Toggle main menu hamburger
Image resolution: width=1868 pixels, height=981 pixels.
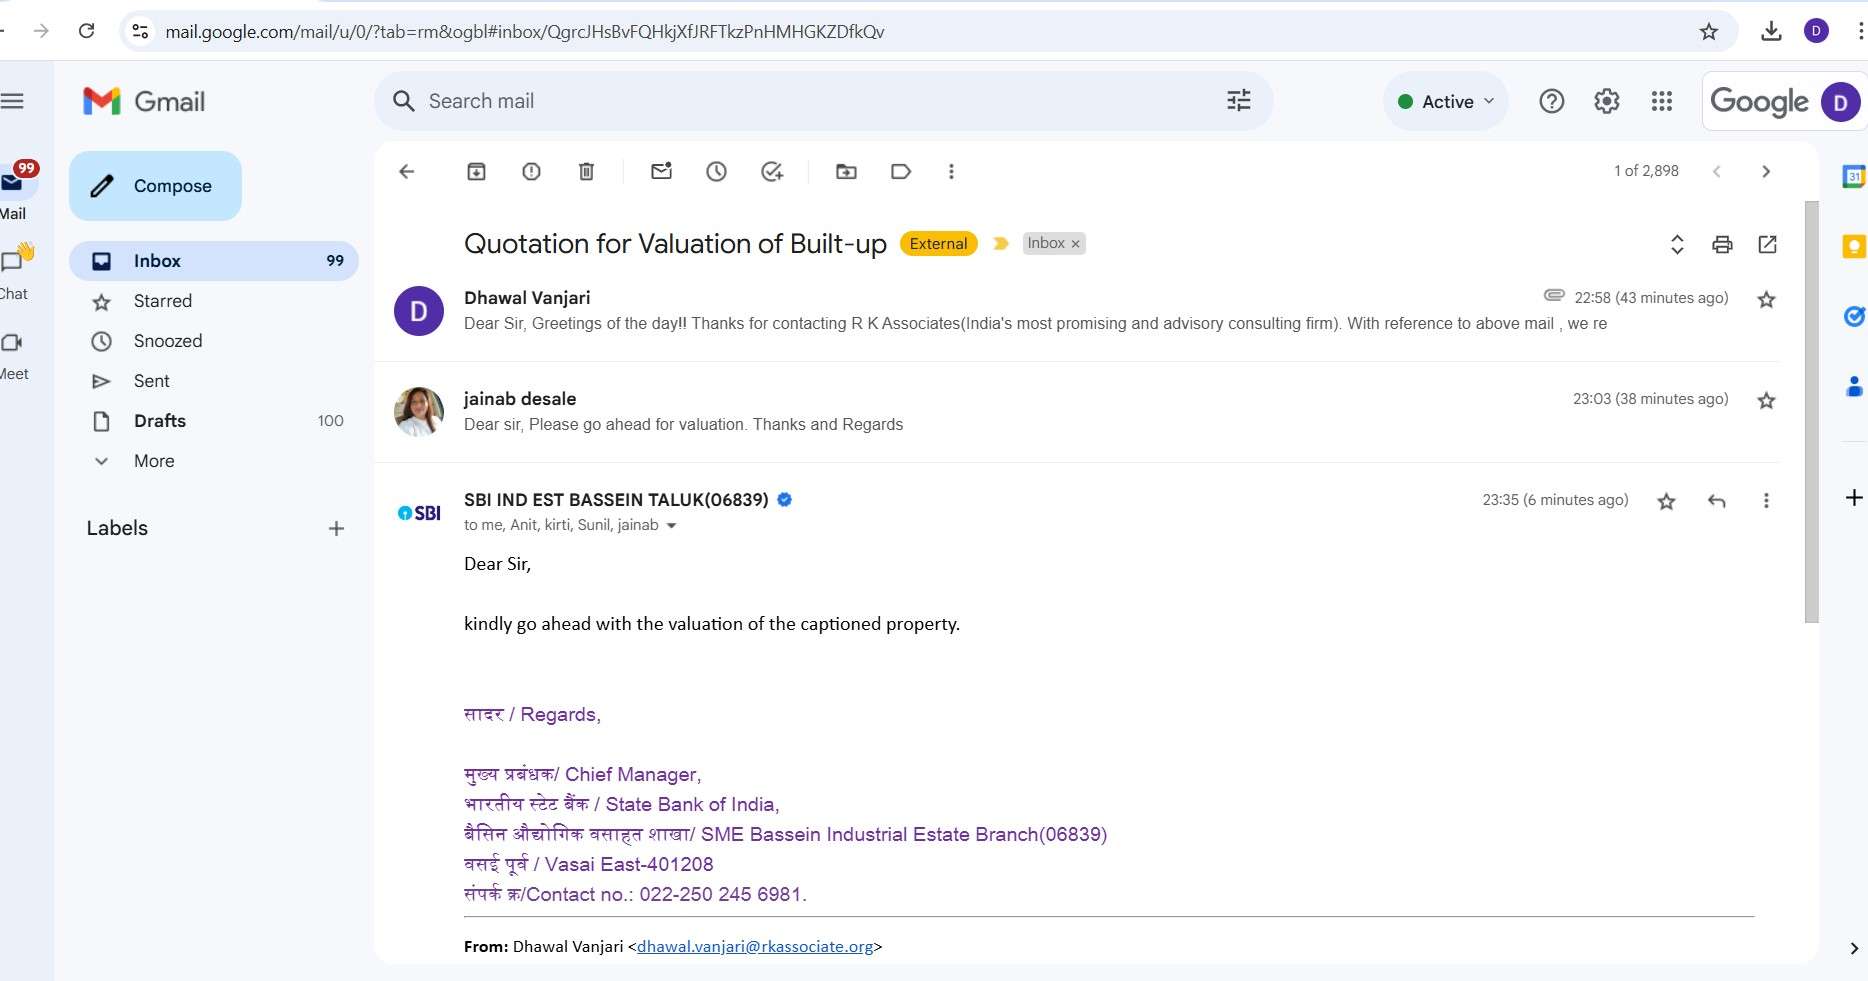[12, 101]
